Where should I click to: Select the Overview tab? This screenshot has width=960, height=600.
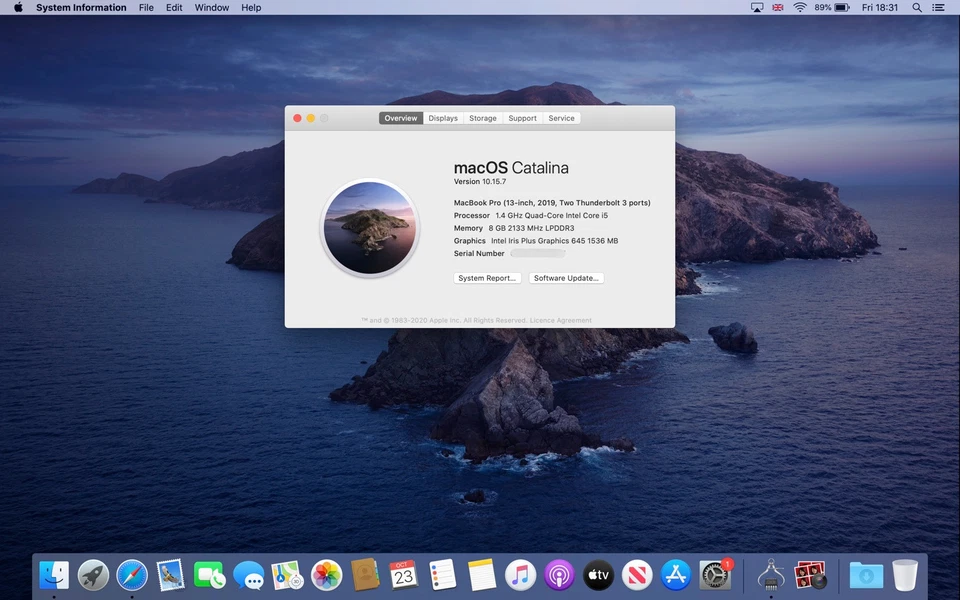pyautogui.click(x=401, y=118)
